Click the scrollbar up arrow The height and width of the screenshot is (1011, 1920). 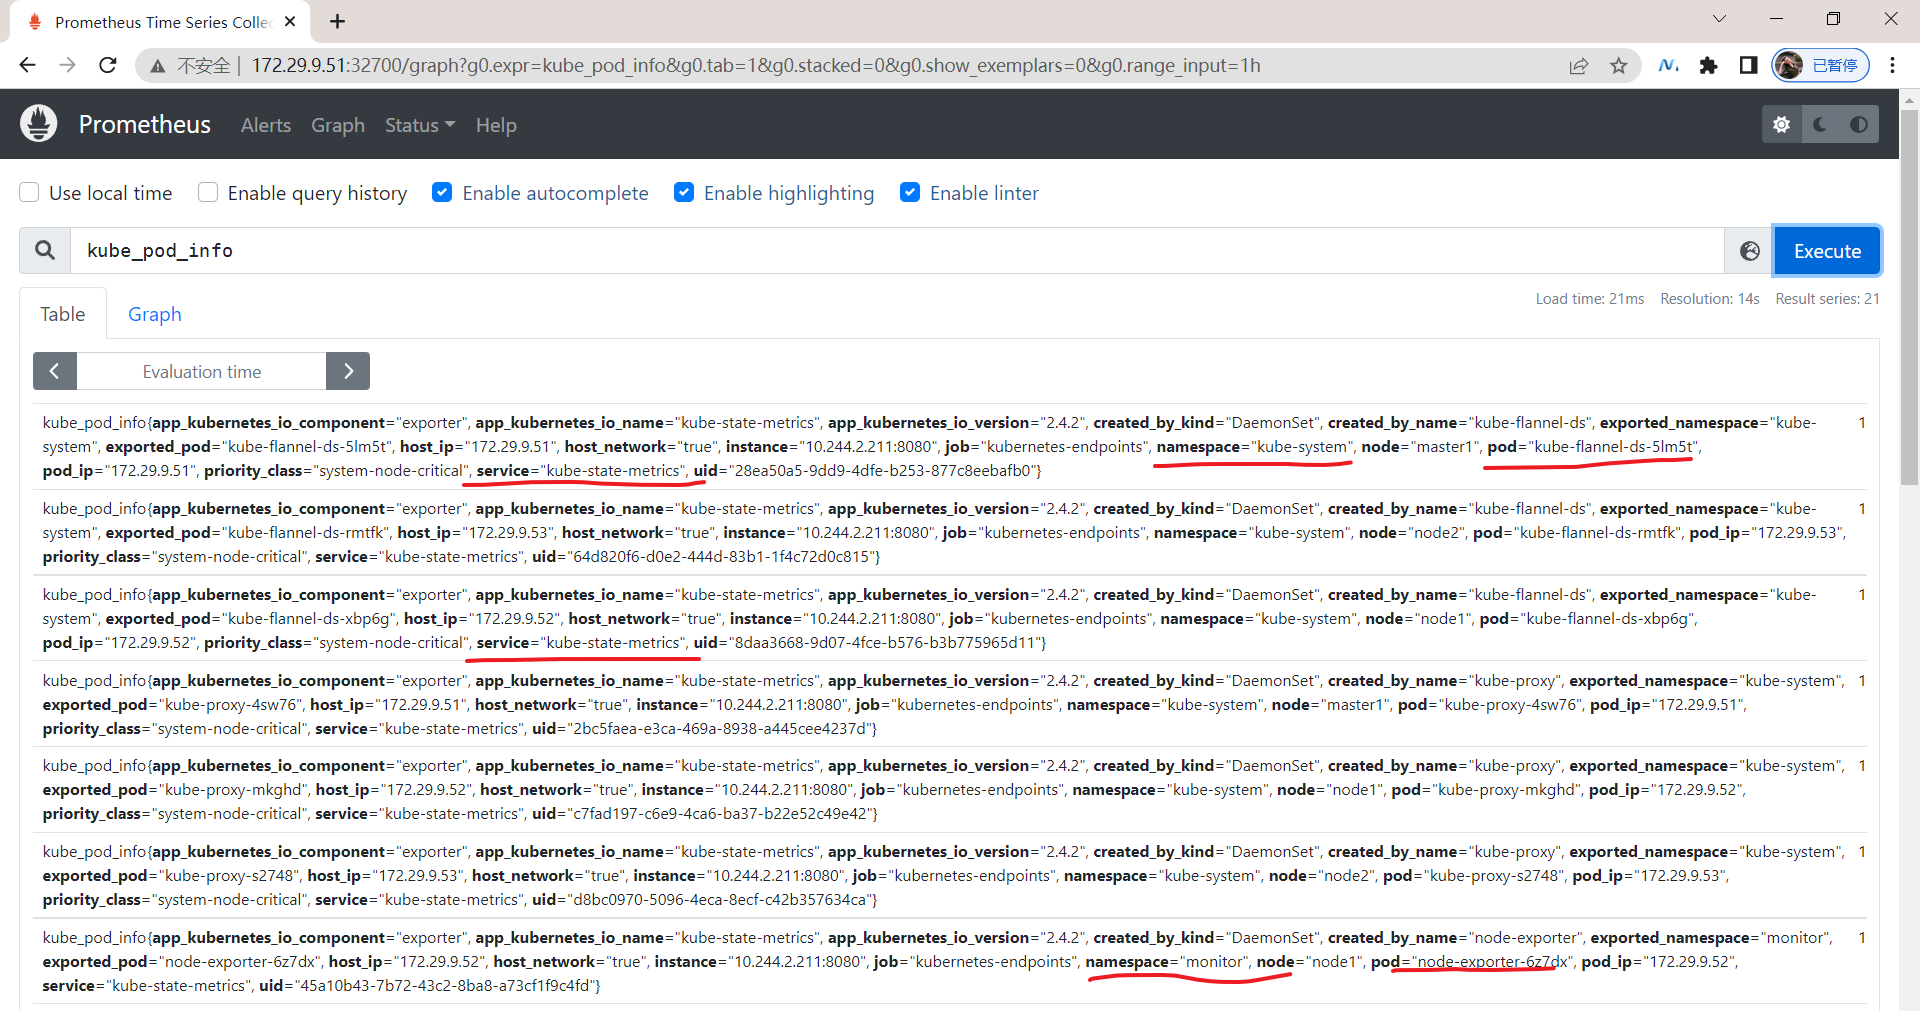click(1909, 99)
